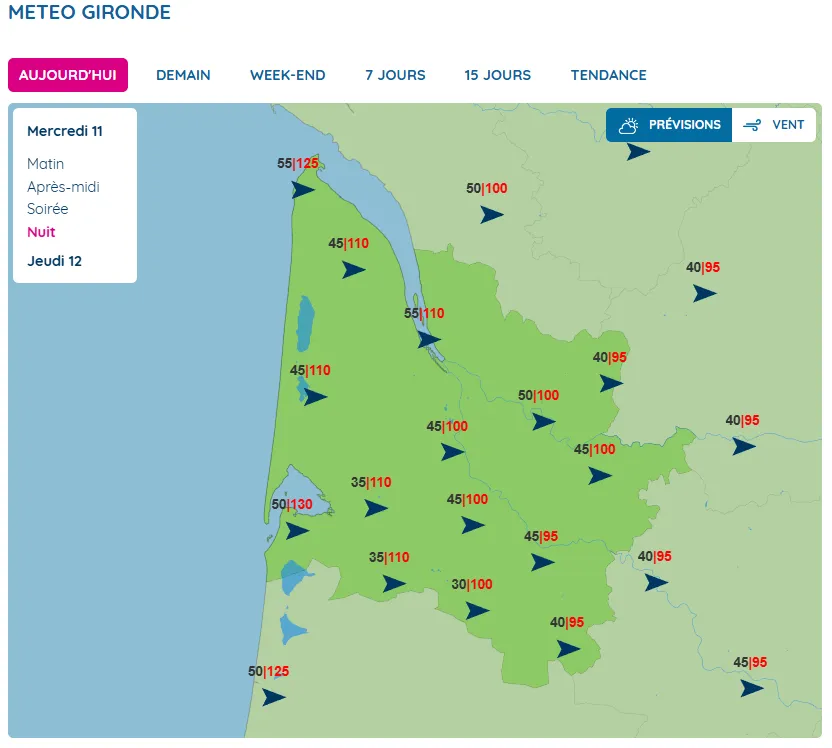
Task: Open the DEMAIN tab
Action: point(183,75)
